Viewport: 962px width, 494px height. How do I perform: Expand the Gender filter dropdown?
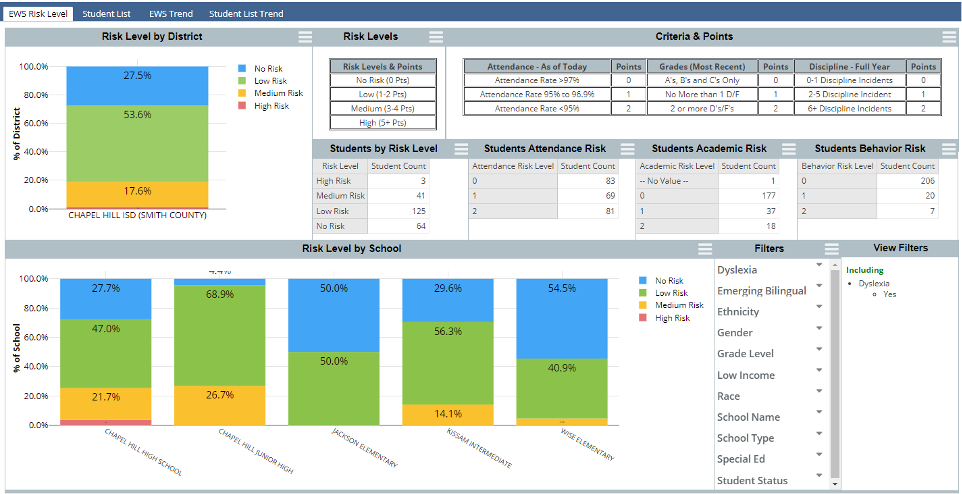click(819, 328)
